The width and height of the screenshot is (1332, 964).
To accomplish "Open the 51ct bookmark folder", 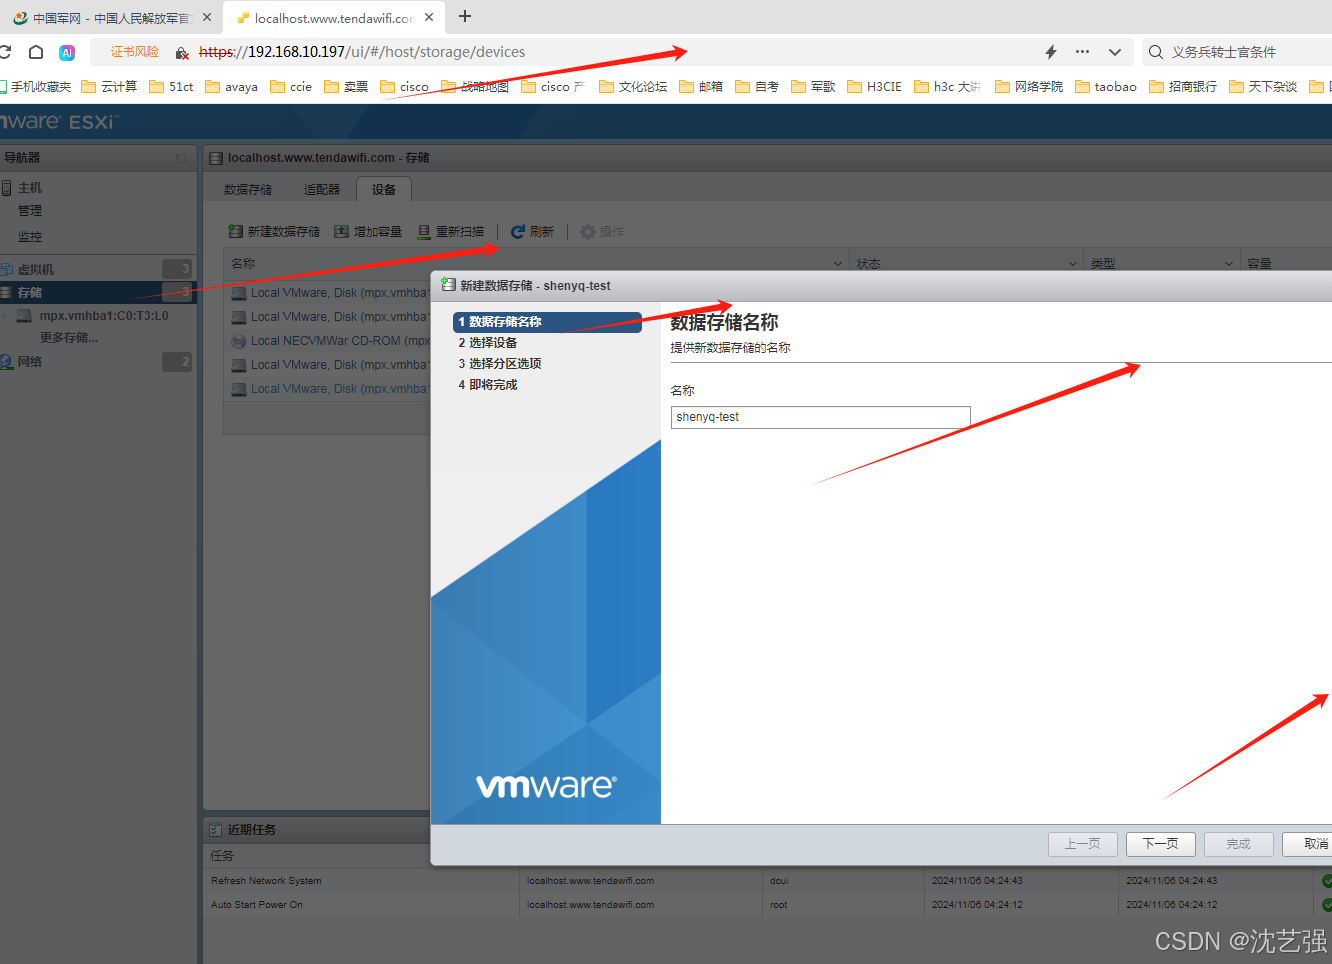I will [171, 87].
